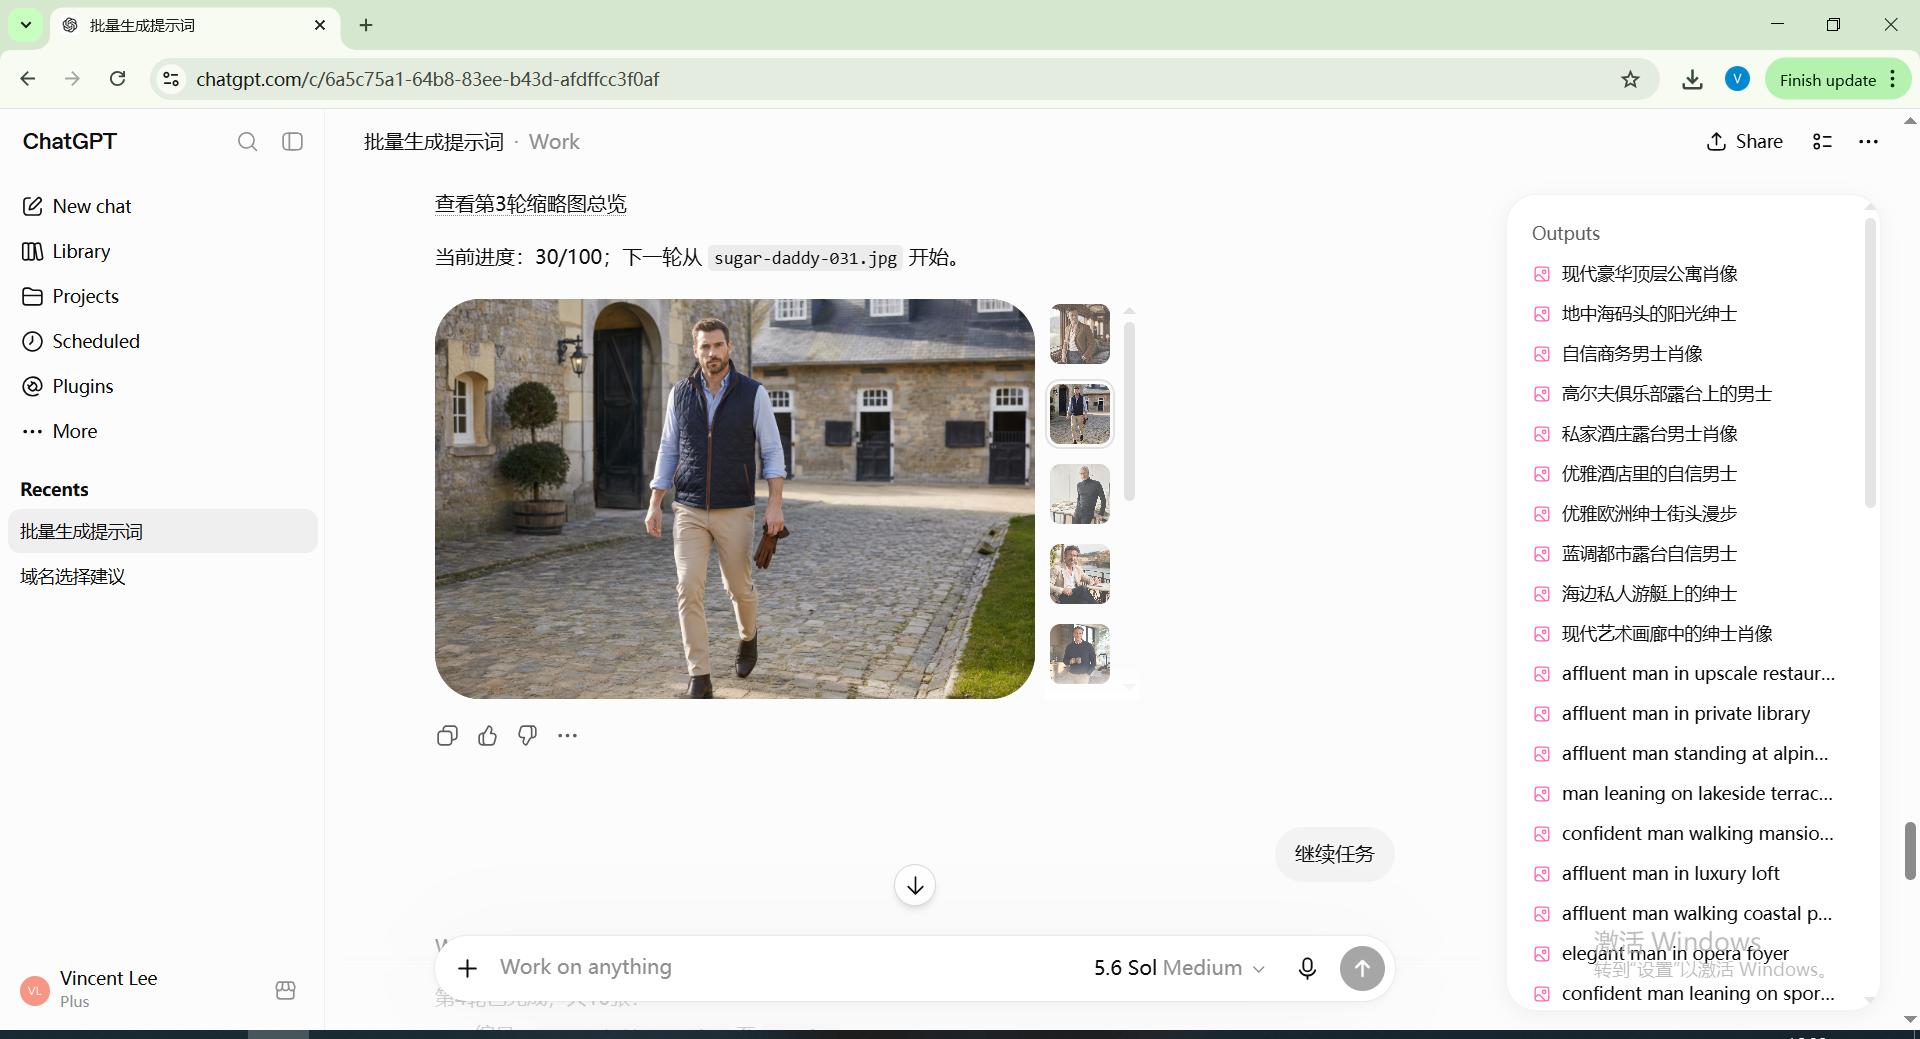Select recent chat 批量生成提示词

click(163, 531)
